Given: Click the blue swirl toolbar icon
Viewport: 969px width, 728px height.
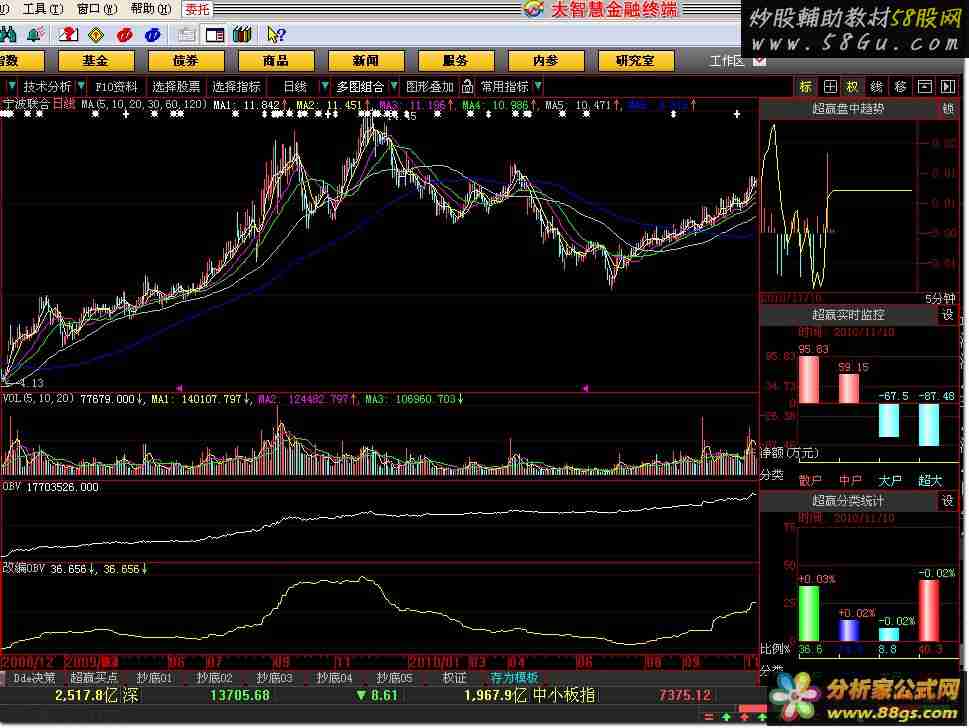Looking at the screenshot, I should coord(155,35).
